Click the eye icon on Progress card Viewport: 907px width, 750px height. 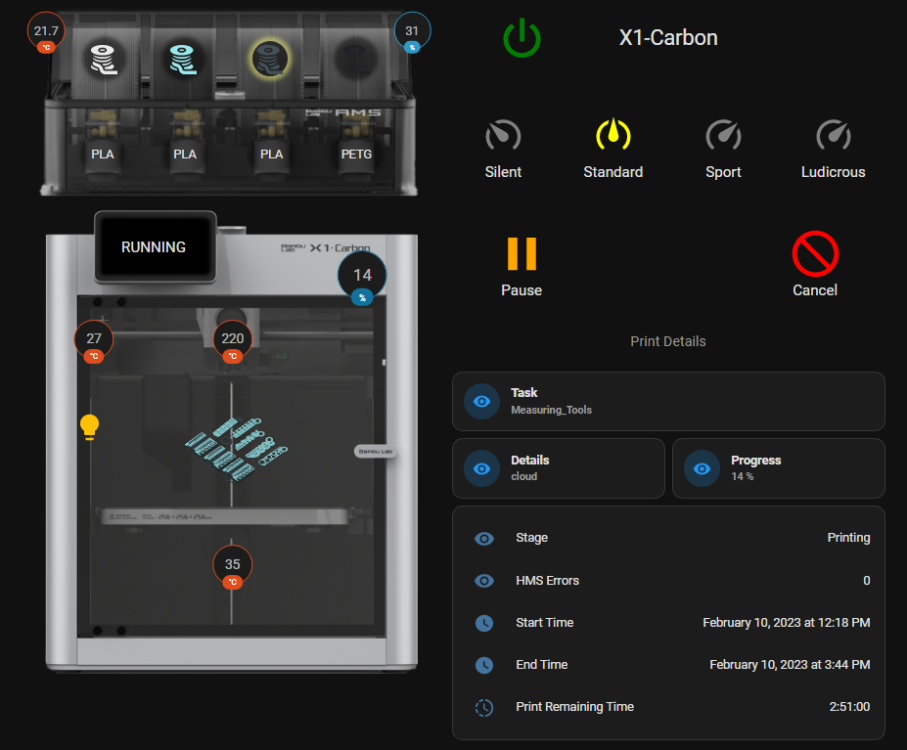pos(702,468)
